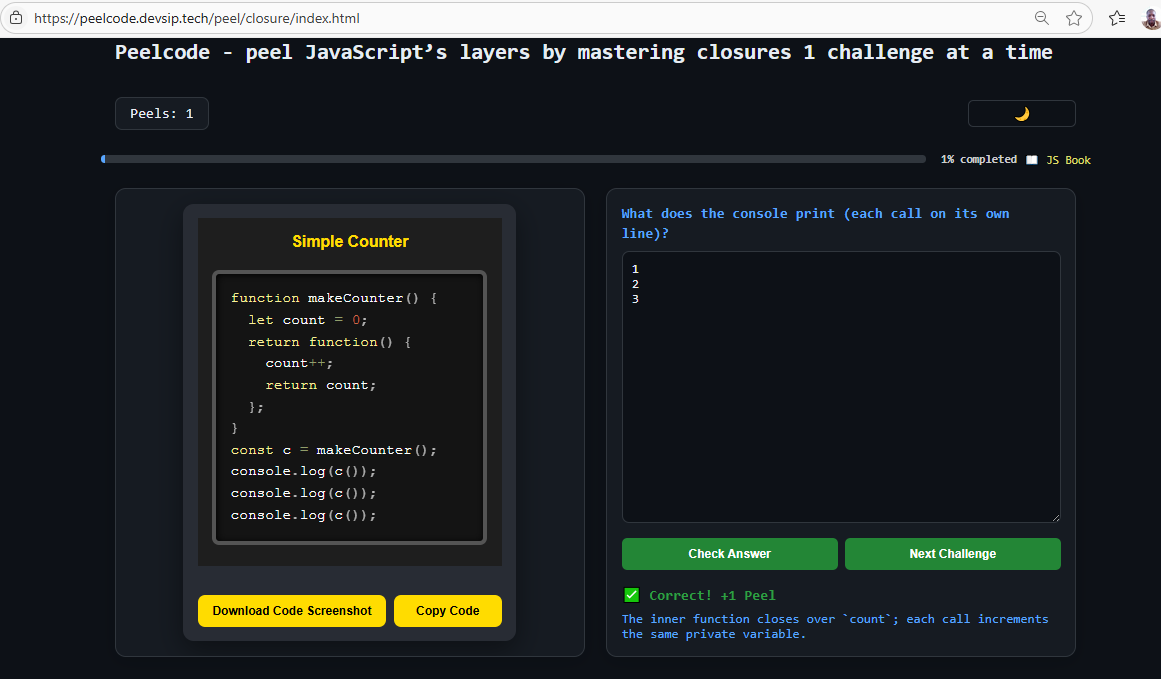
Task: Open the favorites list icon in the toolbar
Action: (x=1117, y=18)
